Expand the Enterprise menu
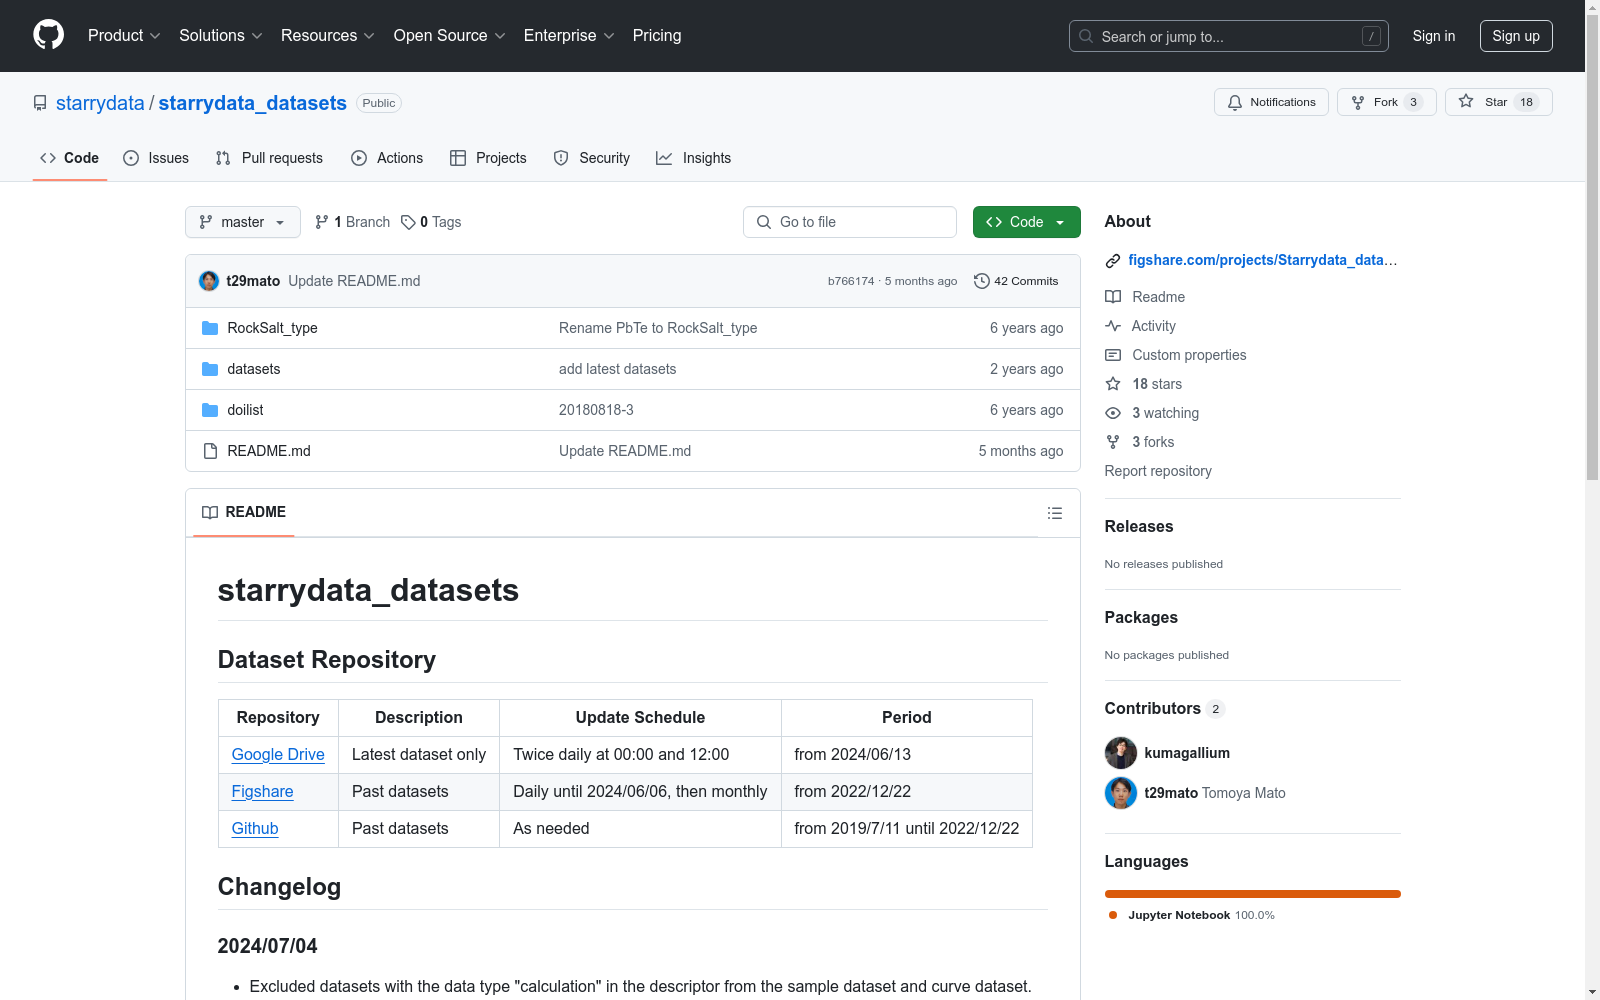Screen dimensions: 1600x1000 pyautogui.click(x=569, y=36)
